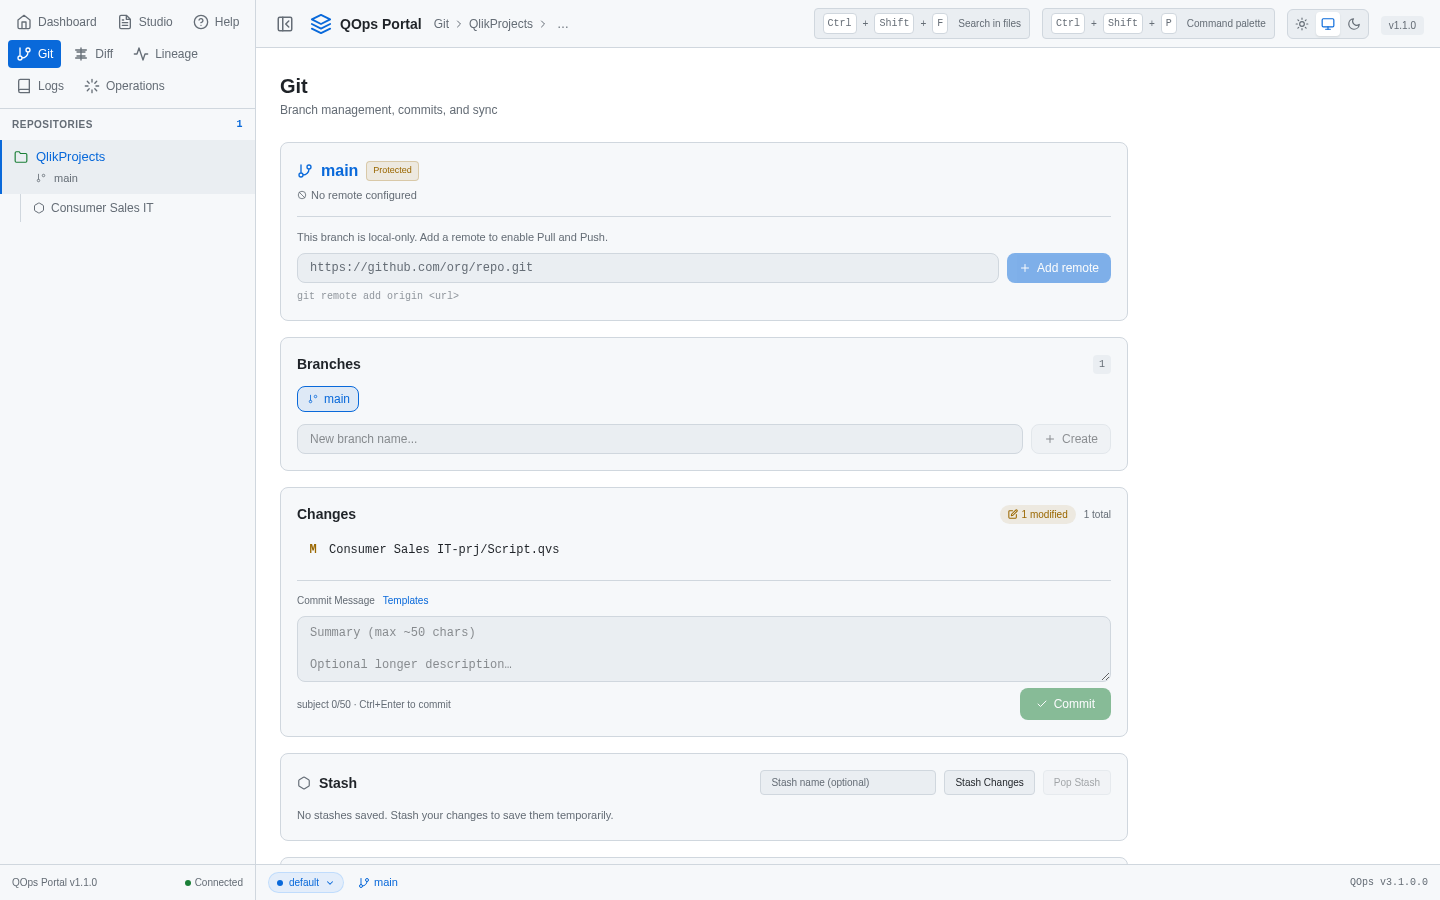Screen dimensions: 1440x900
Task: Click the Git breadcrumb link
Action: point(441,24)
